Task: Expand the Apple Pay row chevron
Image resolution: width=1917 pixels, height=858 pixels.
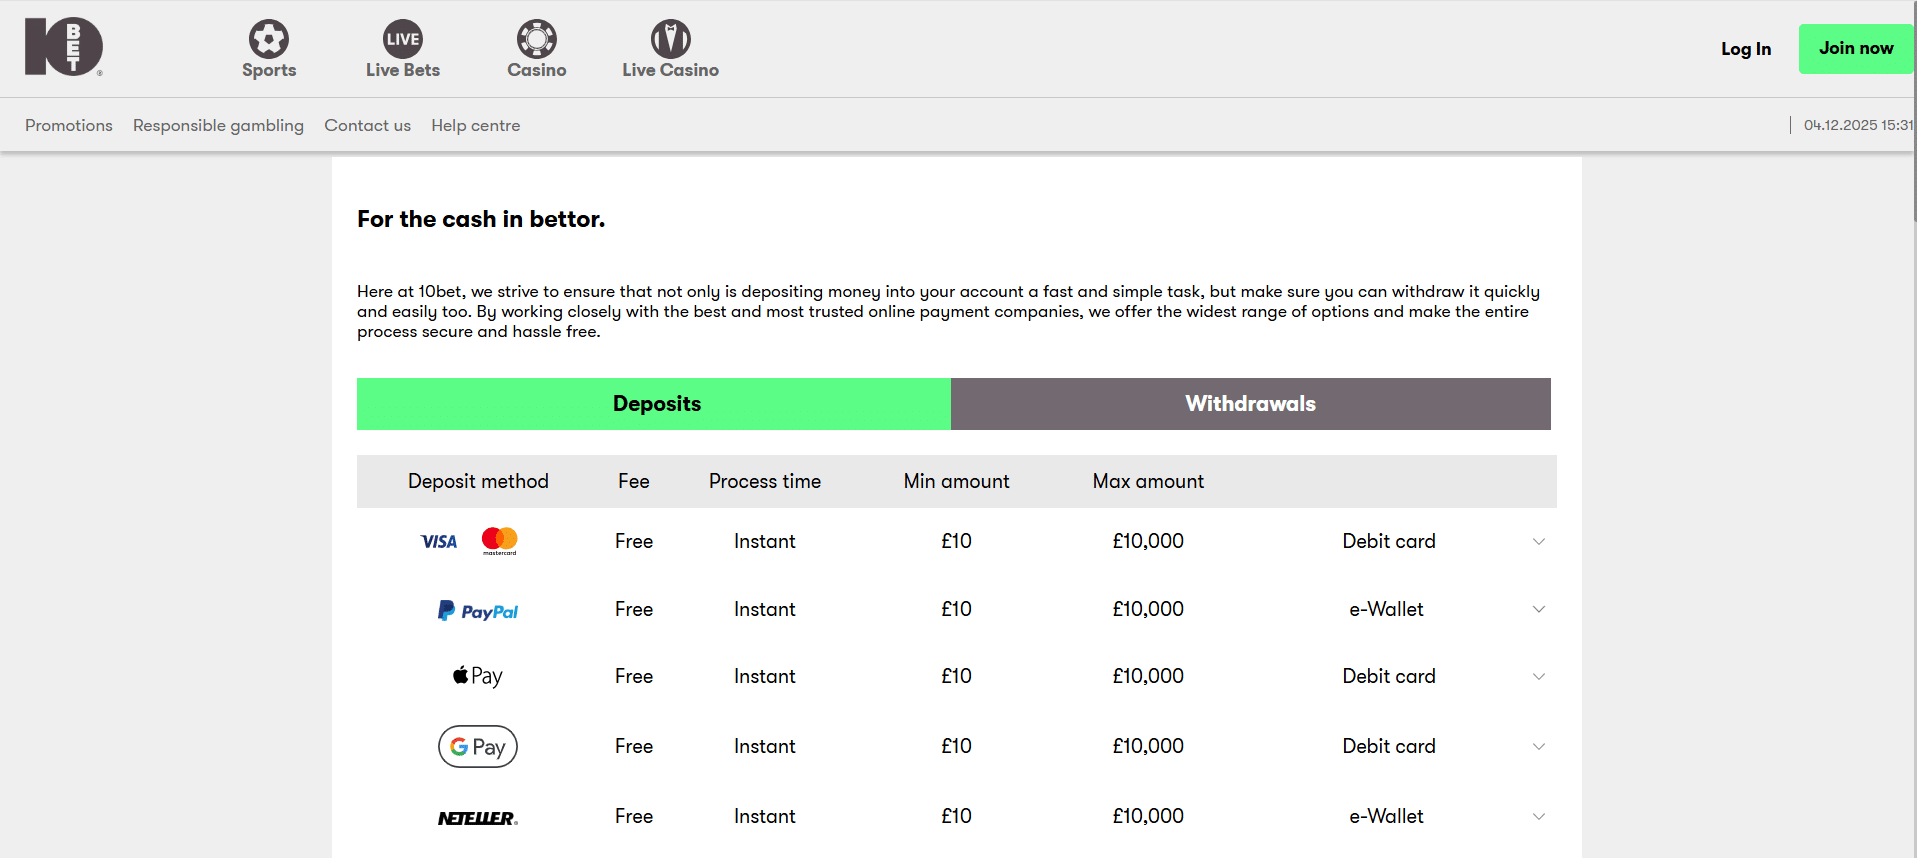Action: pyautogui.click(x=1539, y=677)
